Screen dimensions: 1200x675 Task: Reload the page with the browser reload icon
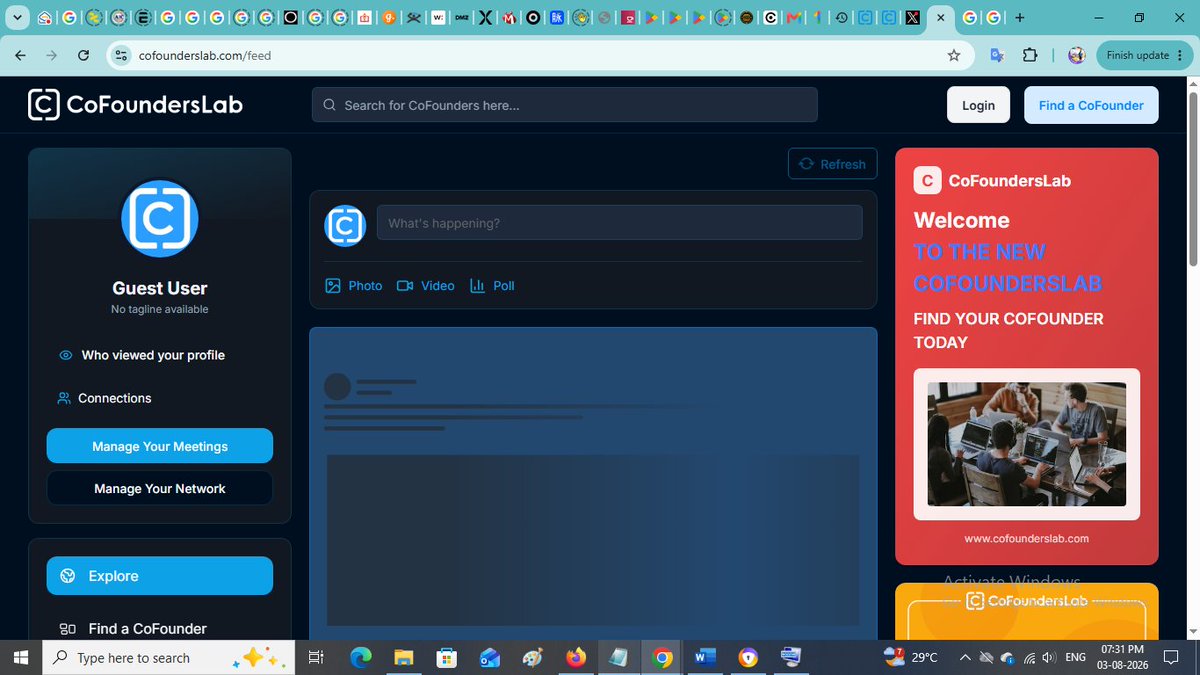tap(84, 56)
